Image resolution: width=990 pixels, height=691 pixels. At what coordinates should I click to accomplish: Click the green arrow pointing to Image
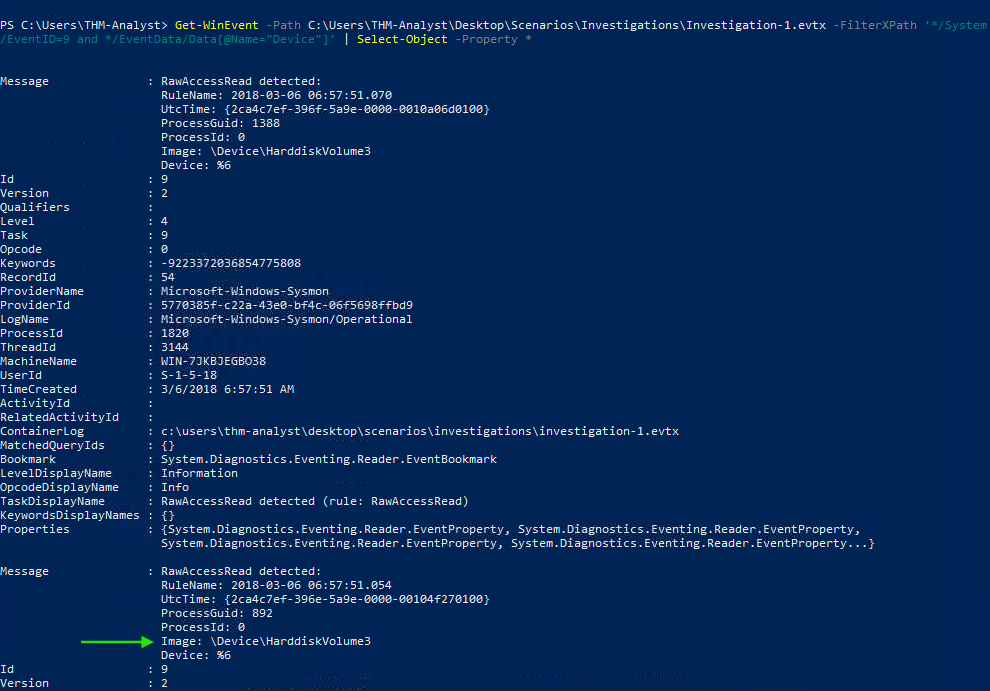click(117, 642)
